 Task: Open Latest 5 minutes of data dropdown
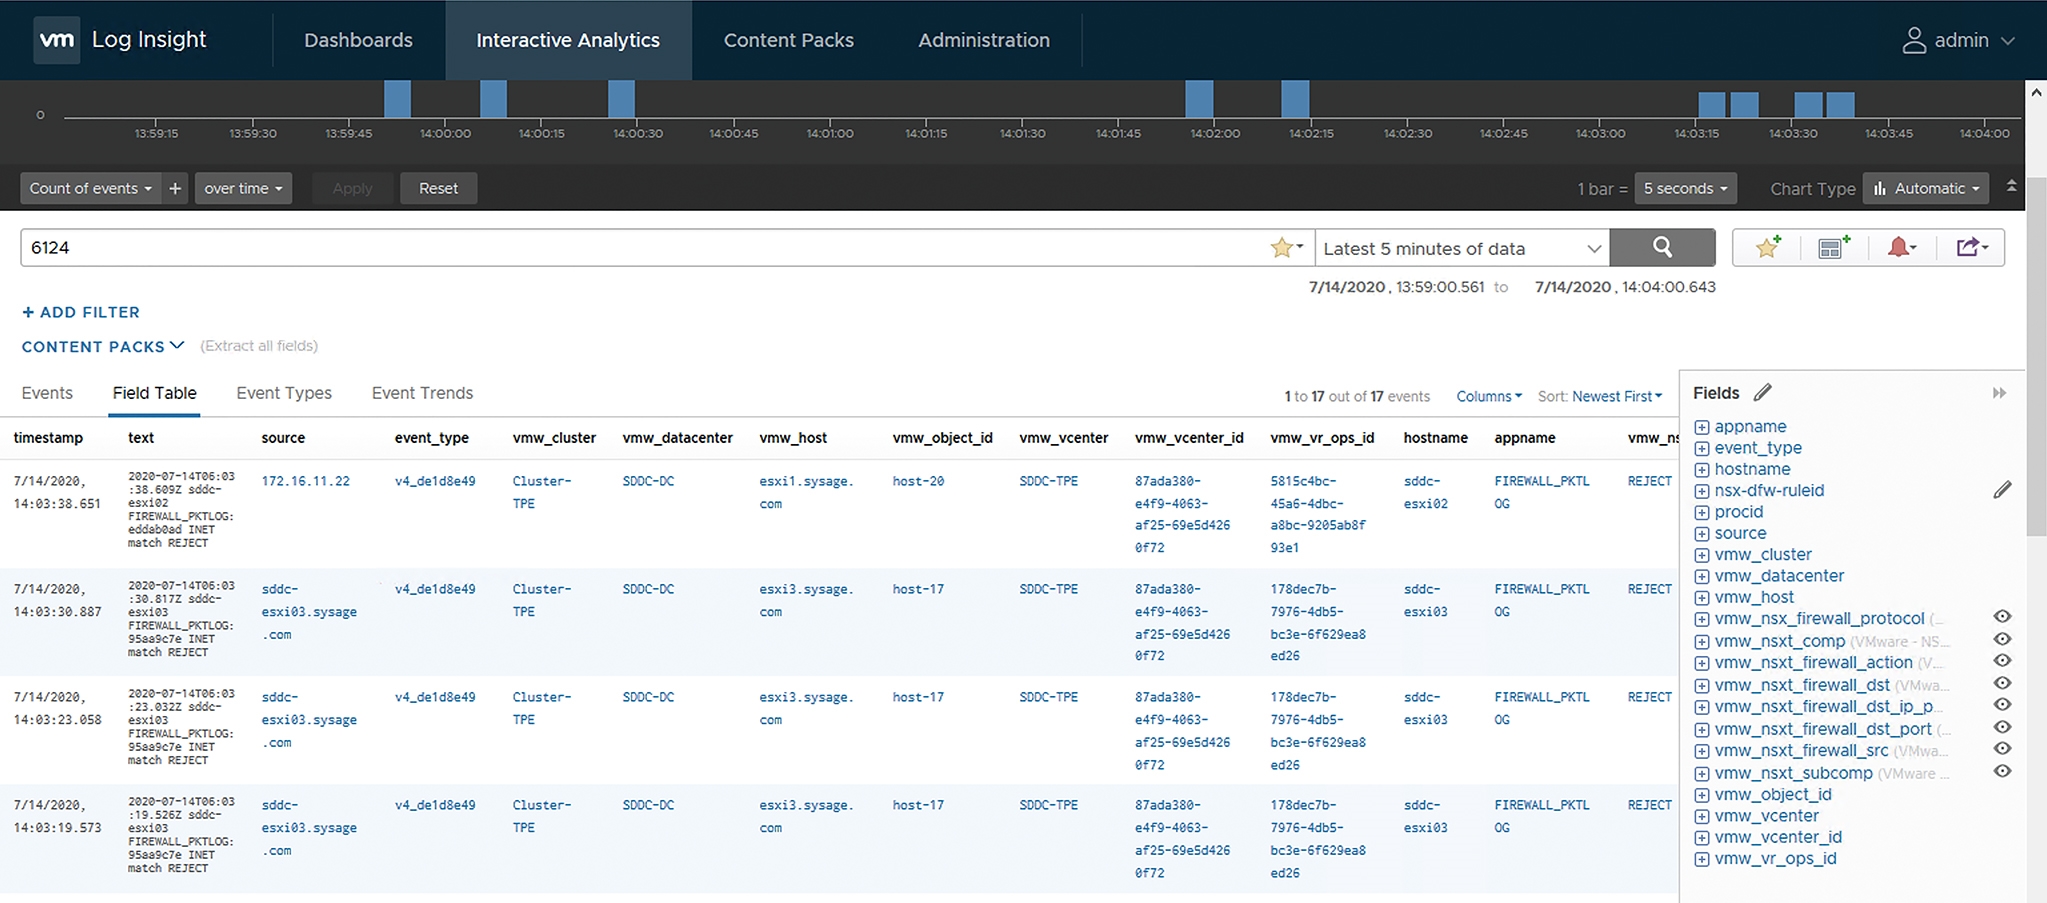(x=1462, y=248)
